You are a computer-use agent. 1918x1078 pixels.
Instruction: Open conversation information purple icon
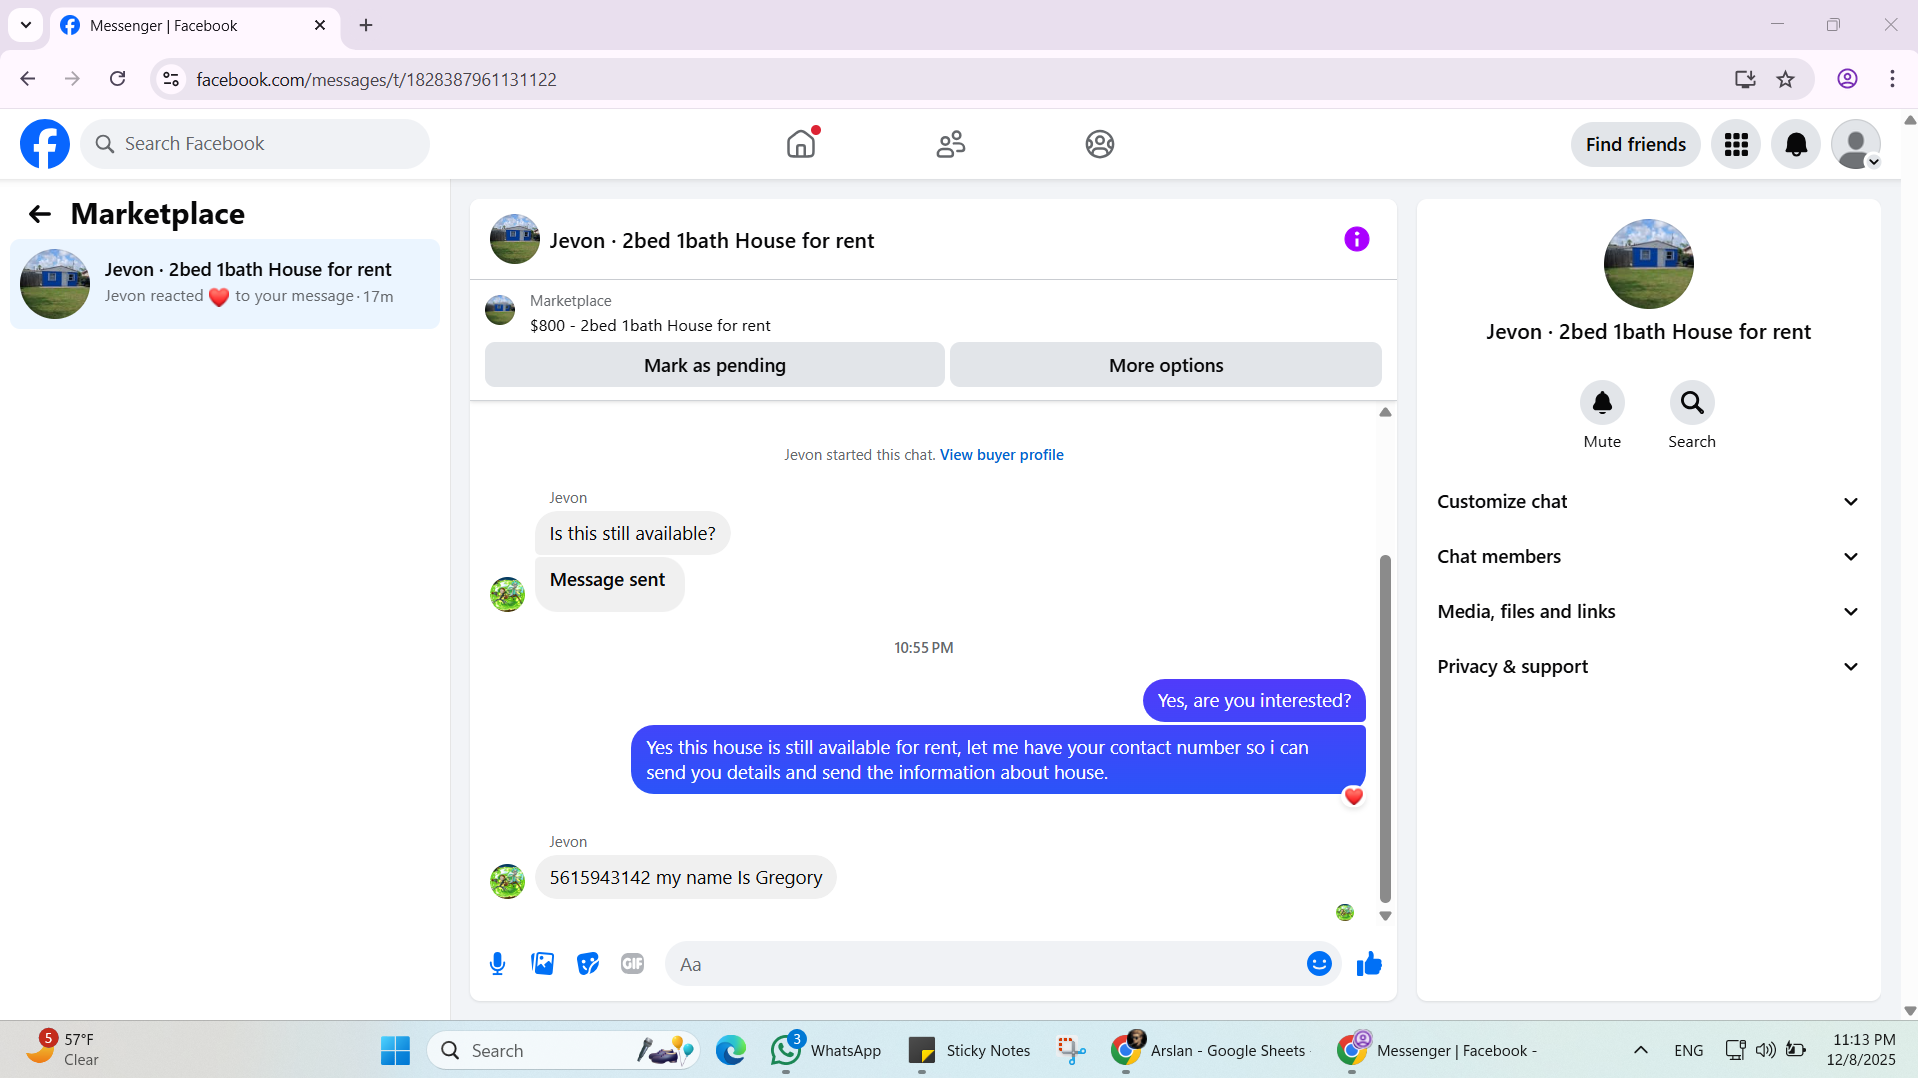point(1356,239)
